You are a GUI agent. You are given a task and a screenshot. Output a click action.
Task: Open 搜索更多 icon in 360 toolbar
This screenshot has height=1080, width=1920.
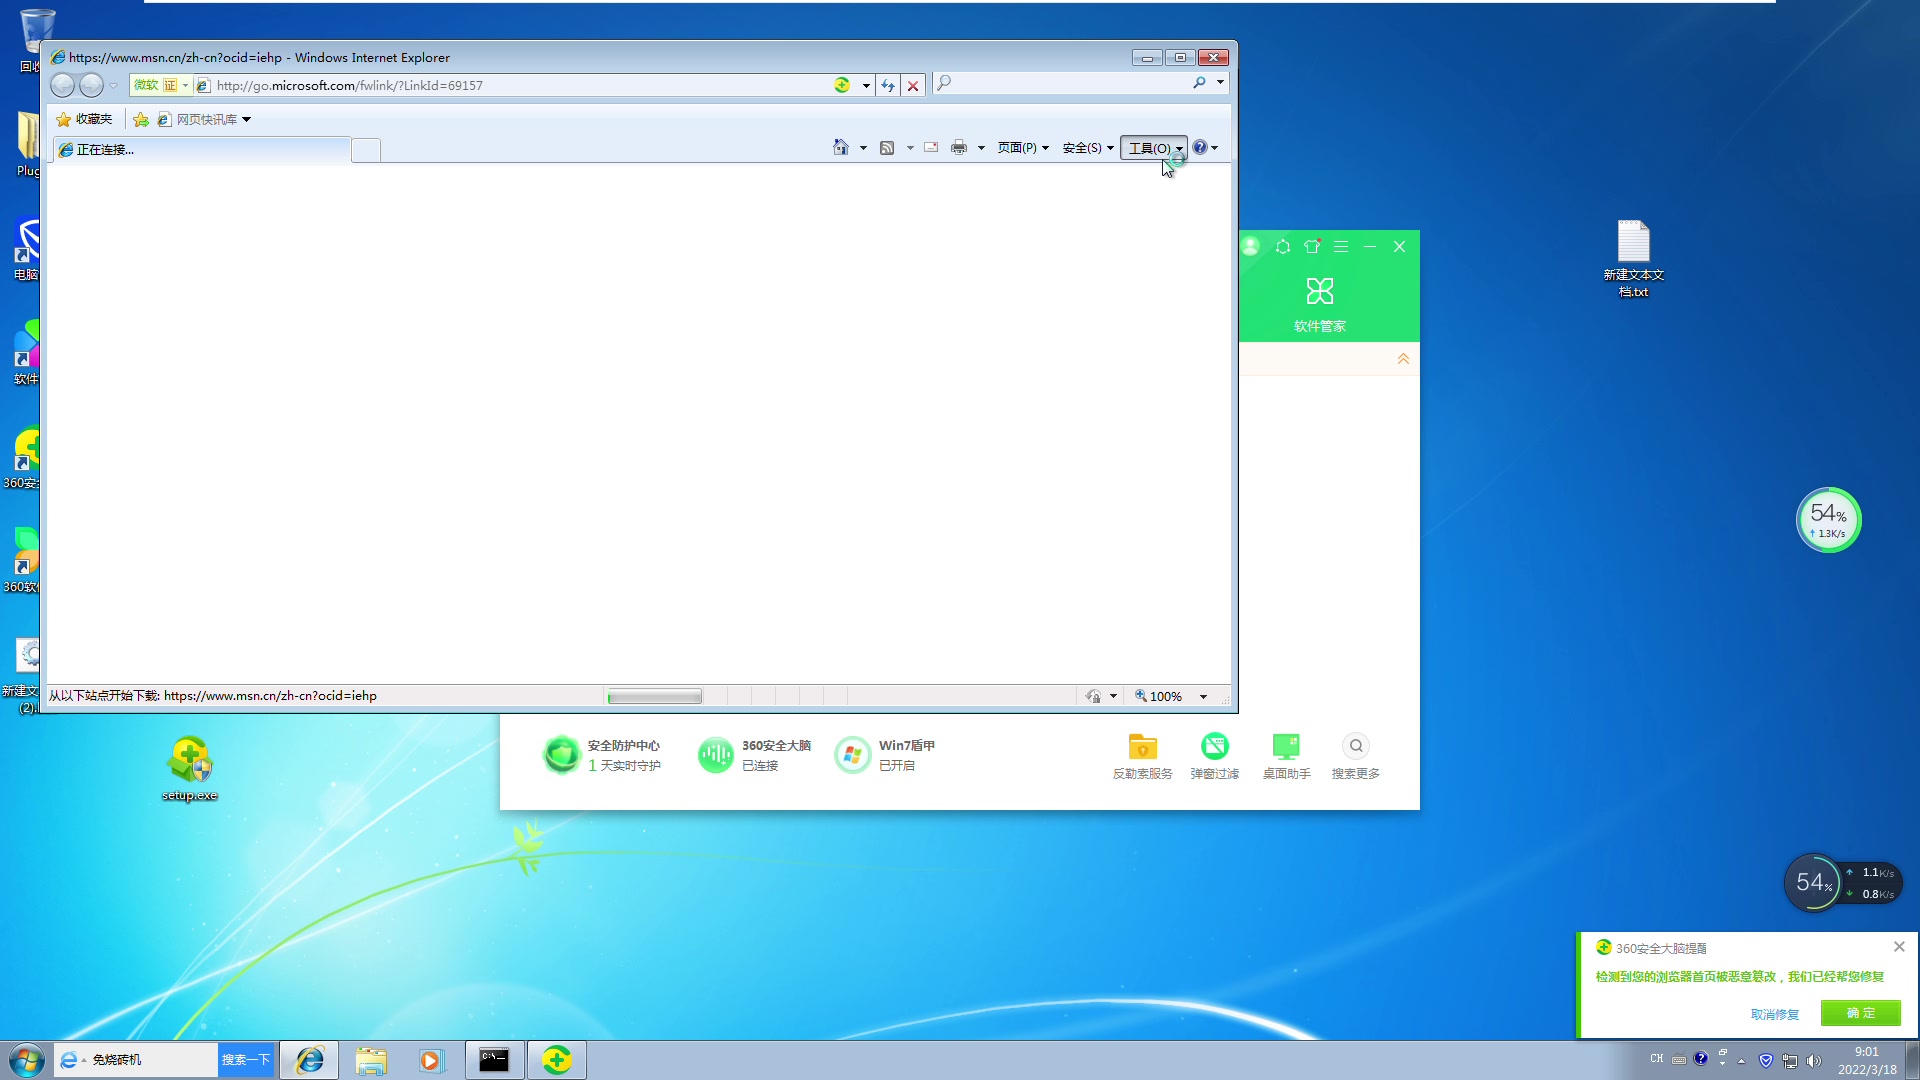tap(1356, 745)
